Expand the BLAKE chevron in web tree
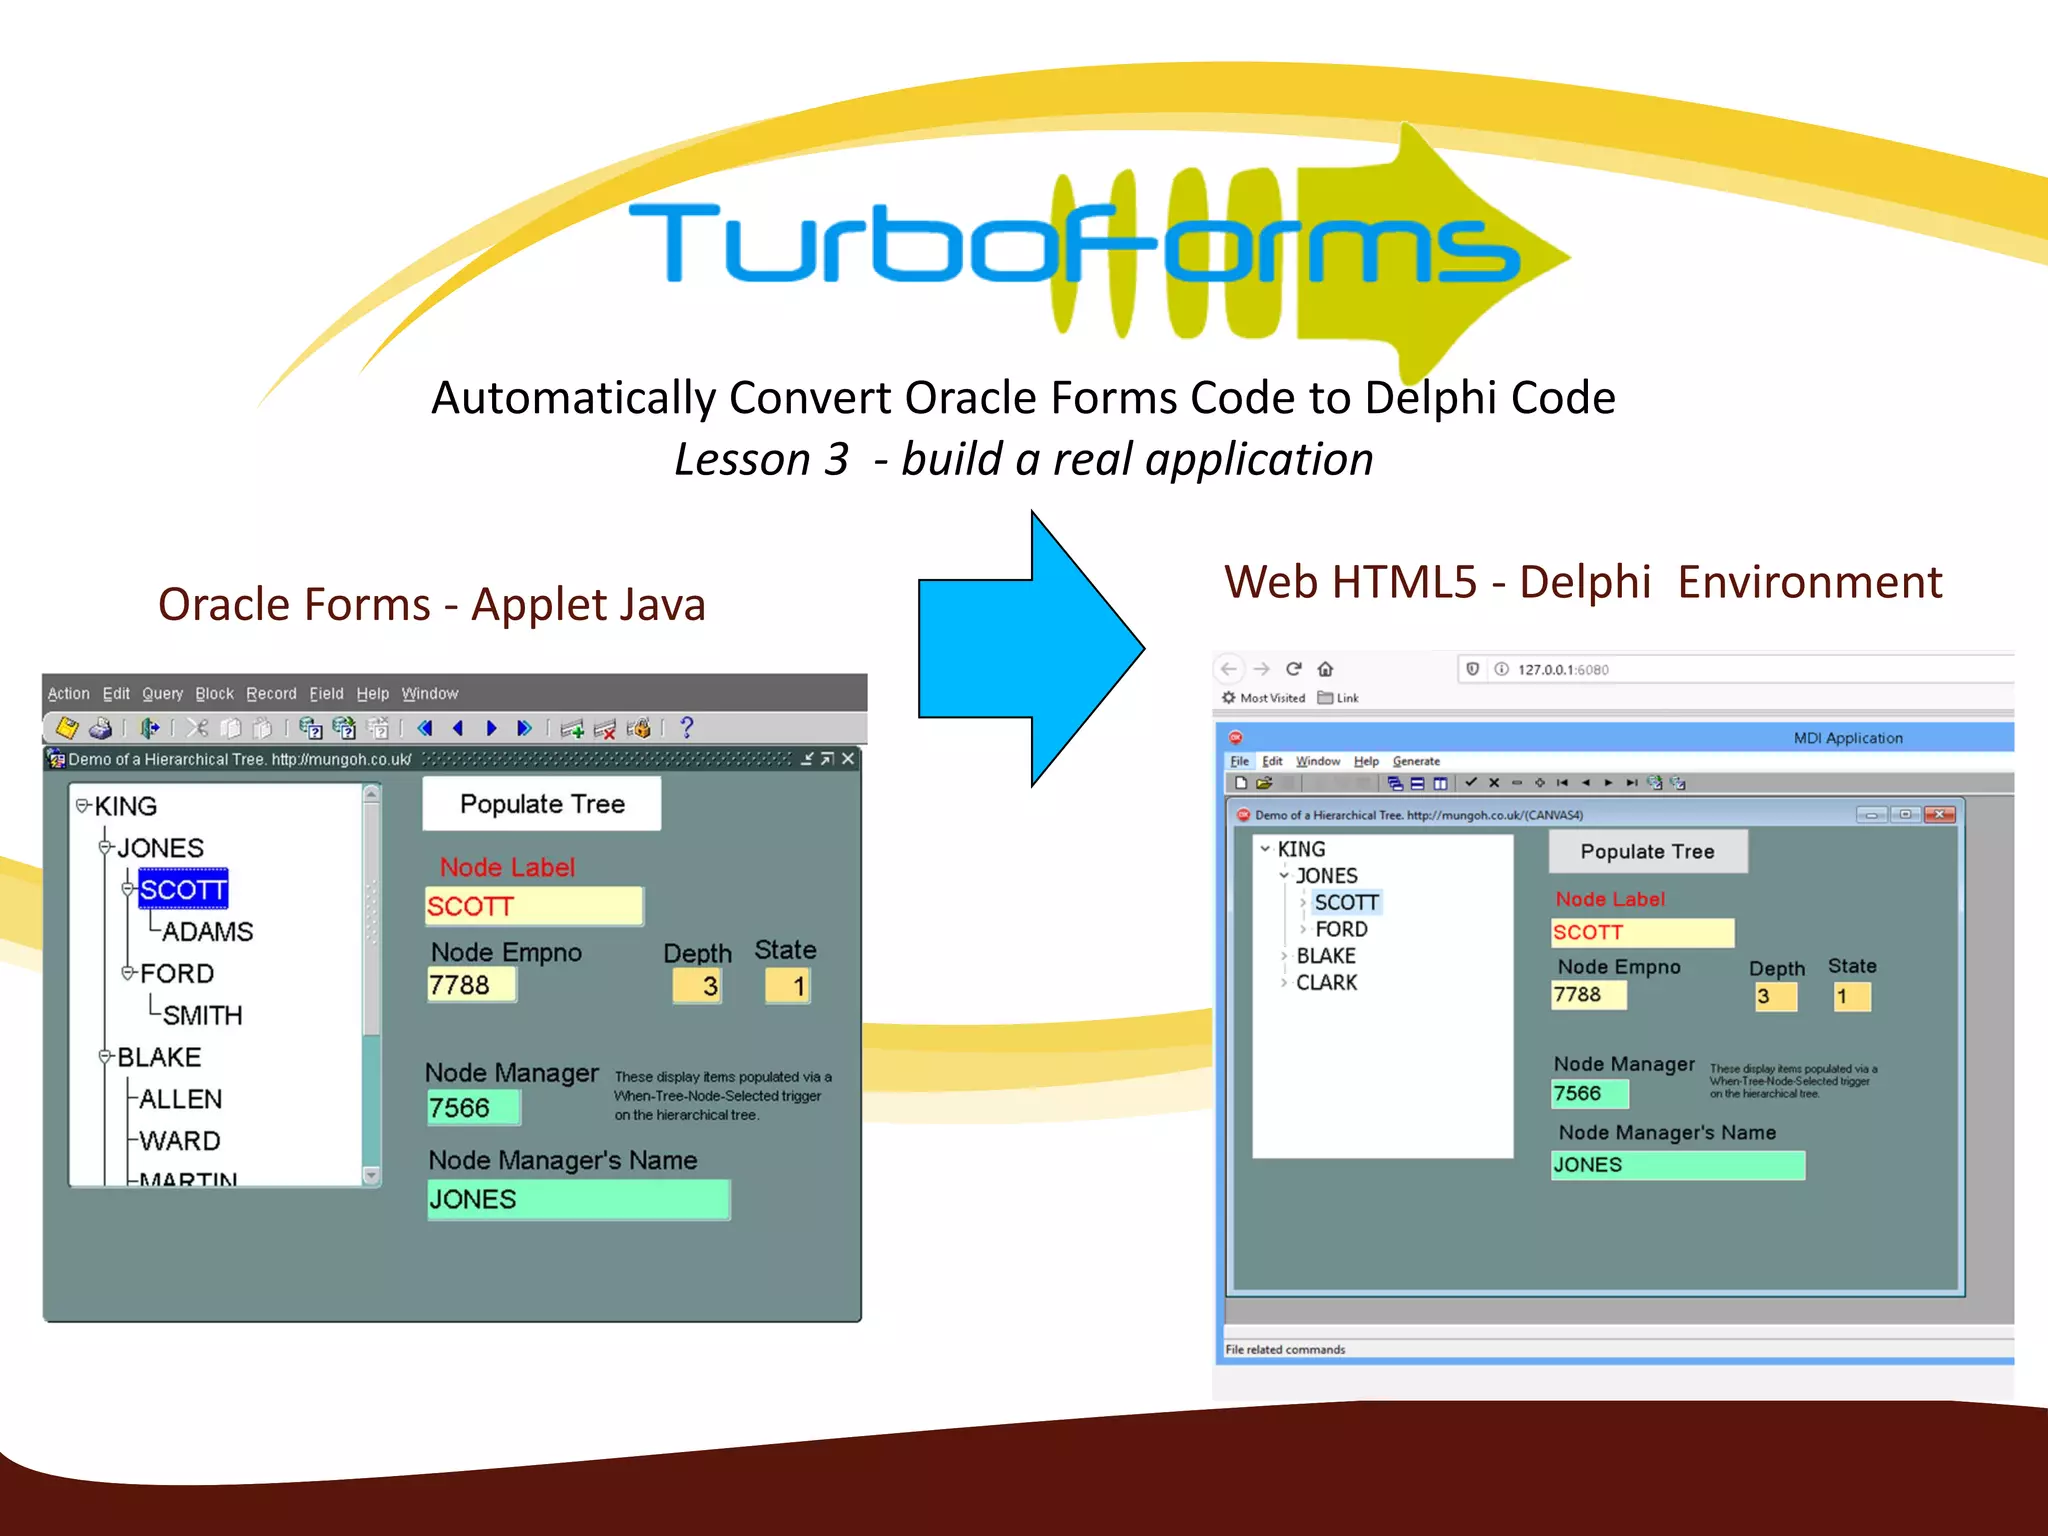Screen dimensions: 2048x1536 coord(1284,955)
